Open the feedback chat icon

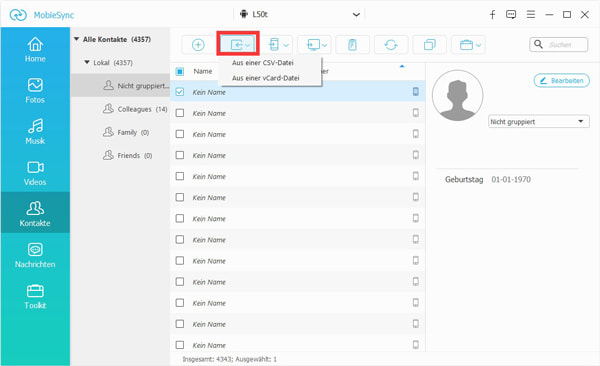tap(511, 15)
